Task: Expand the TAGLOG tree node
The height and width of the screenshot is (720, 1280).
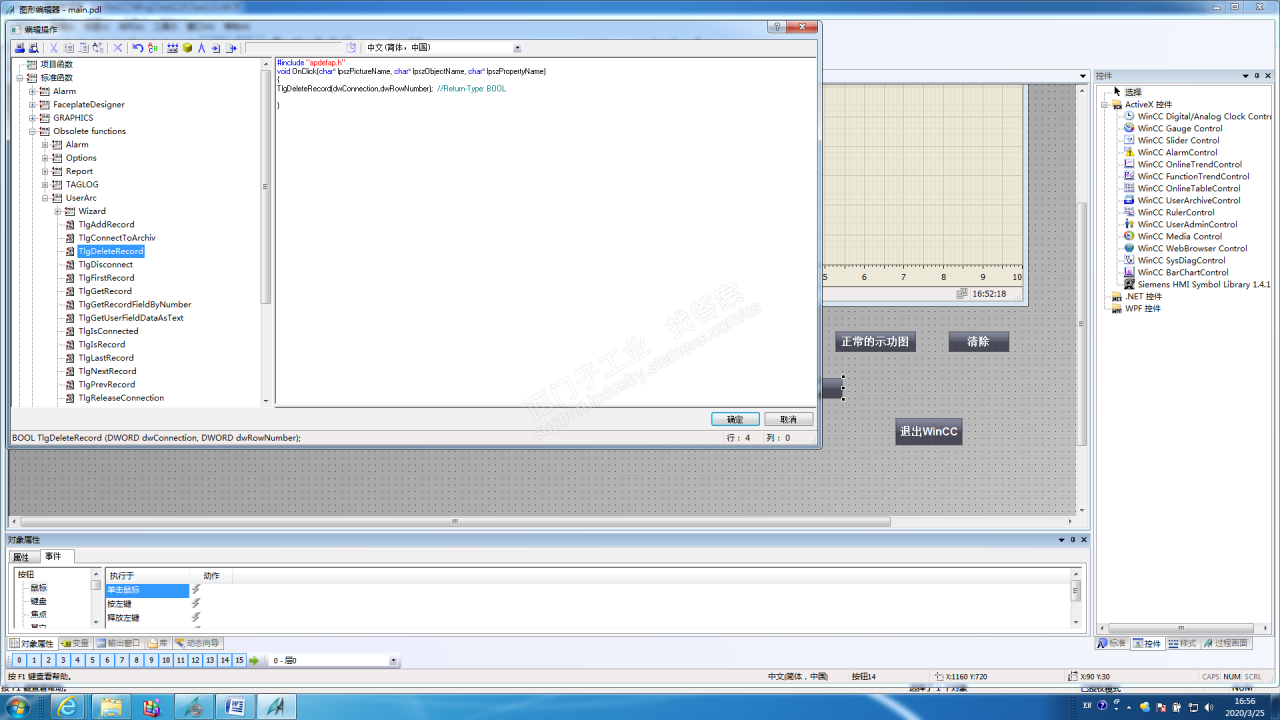Action: click(x=45, y=184)
